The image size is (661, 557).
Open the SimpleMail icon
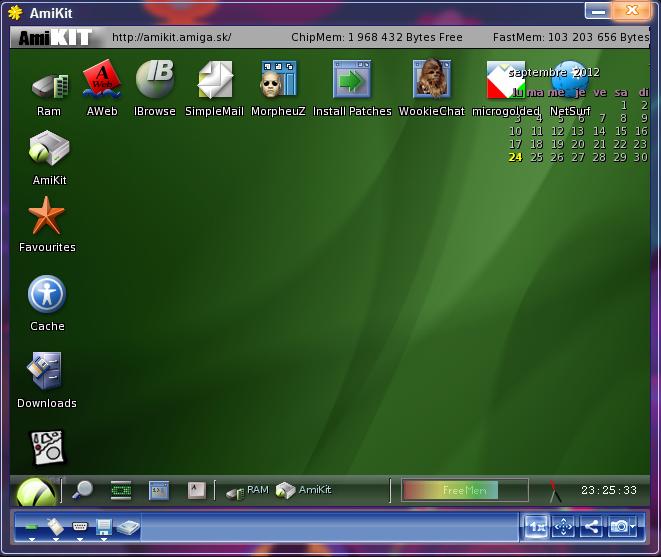tap(215, 80)
